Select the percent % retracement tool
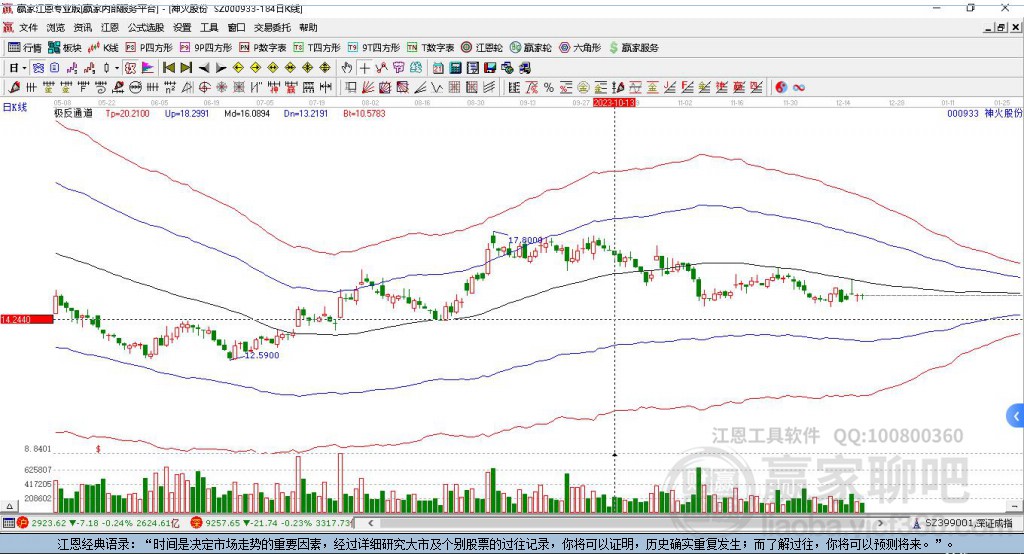1024x554 pixels. pos(549,88)
